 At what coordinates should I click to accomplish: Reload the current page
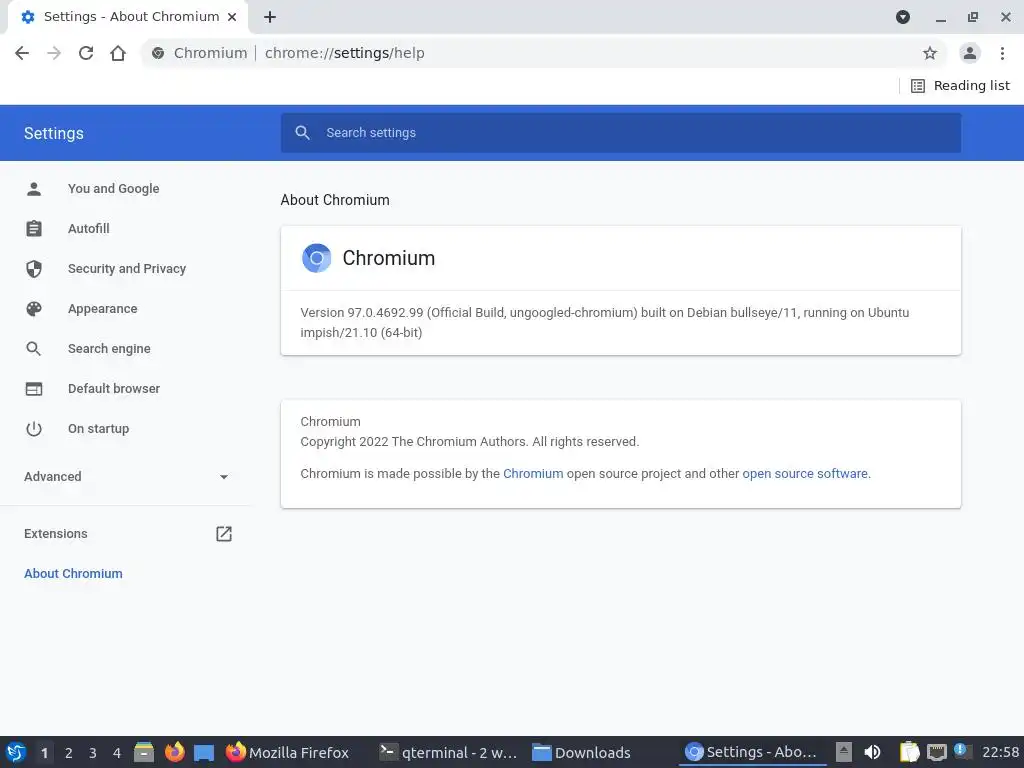pyautogui.click(x=86, y=53)
